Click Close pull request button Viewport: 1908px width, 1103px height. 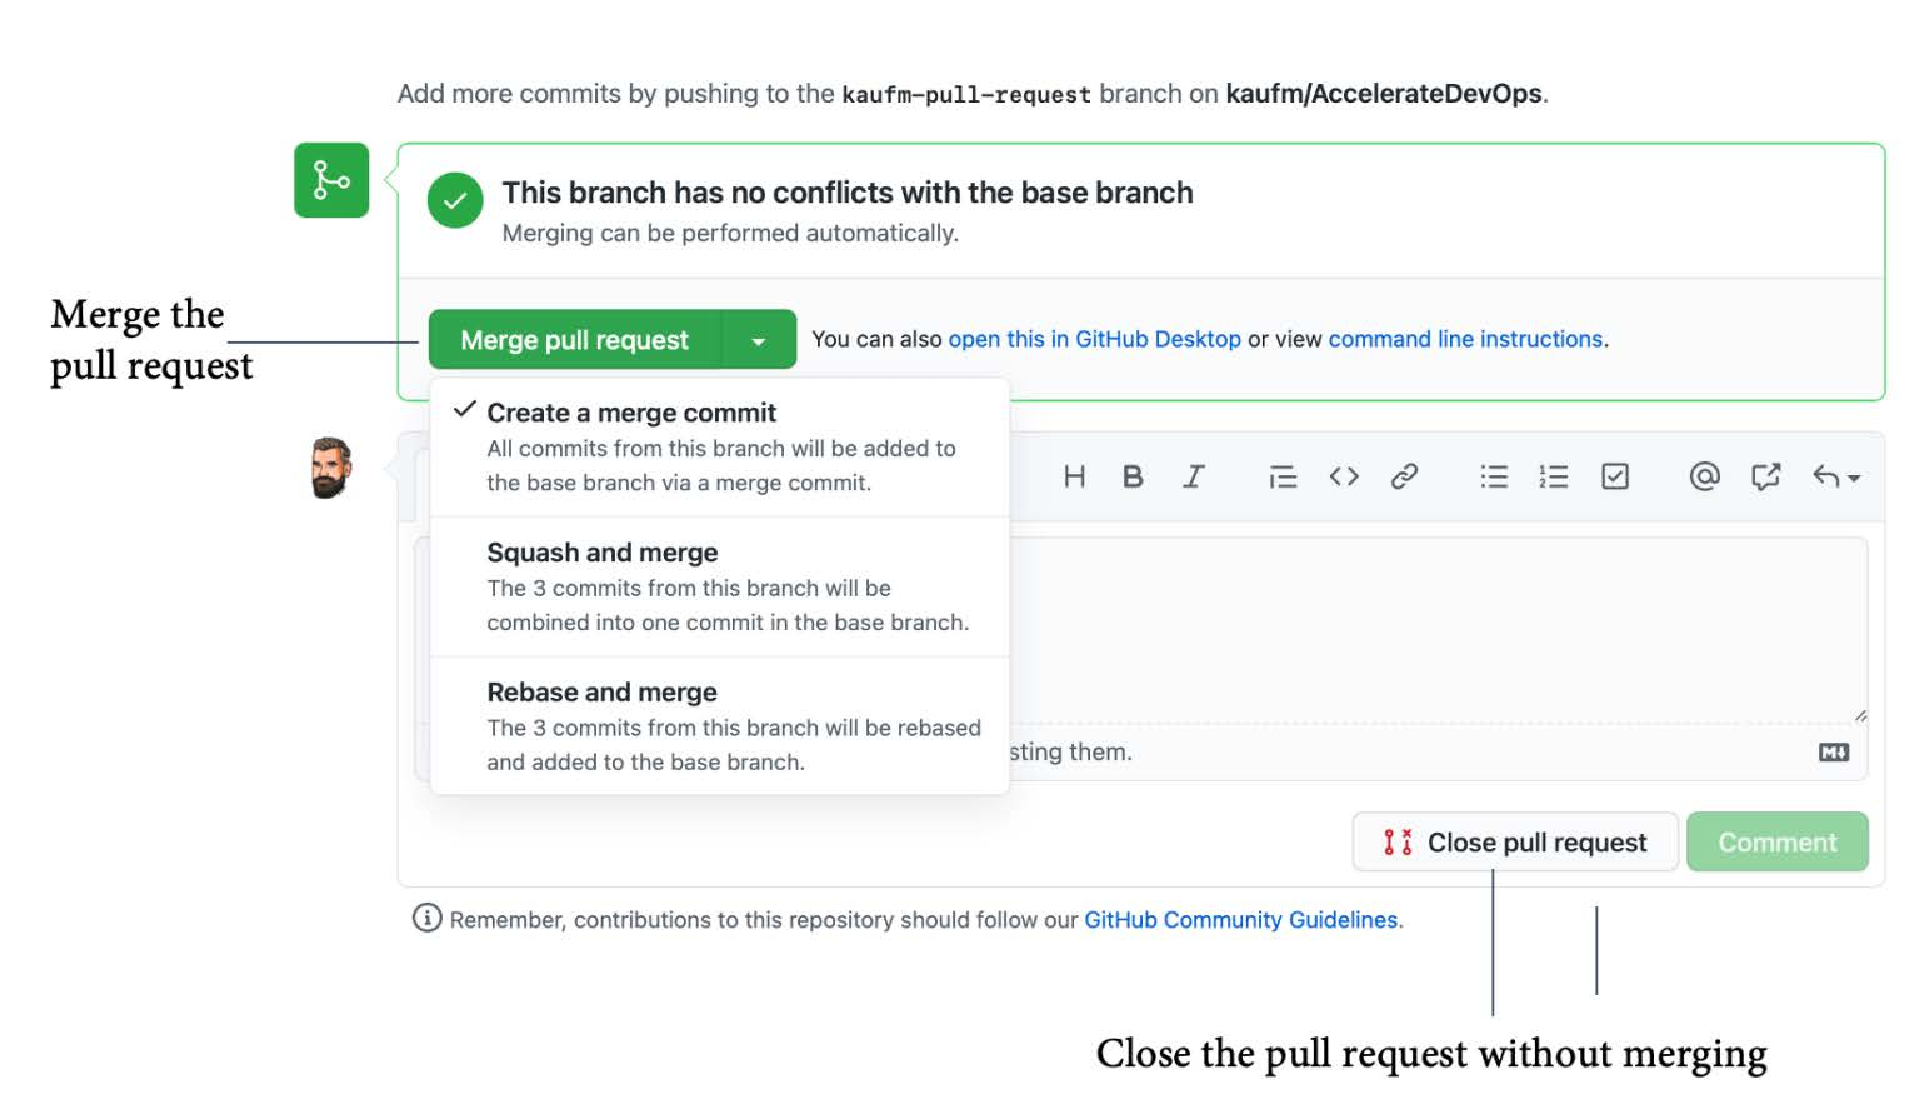coord(1515,842)
